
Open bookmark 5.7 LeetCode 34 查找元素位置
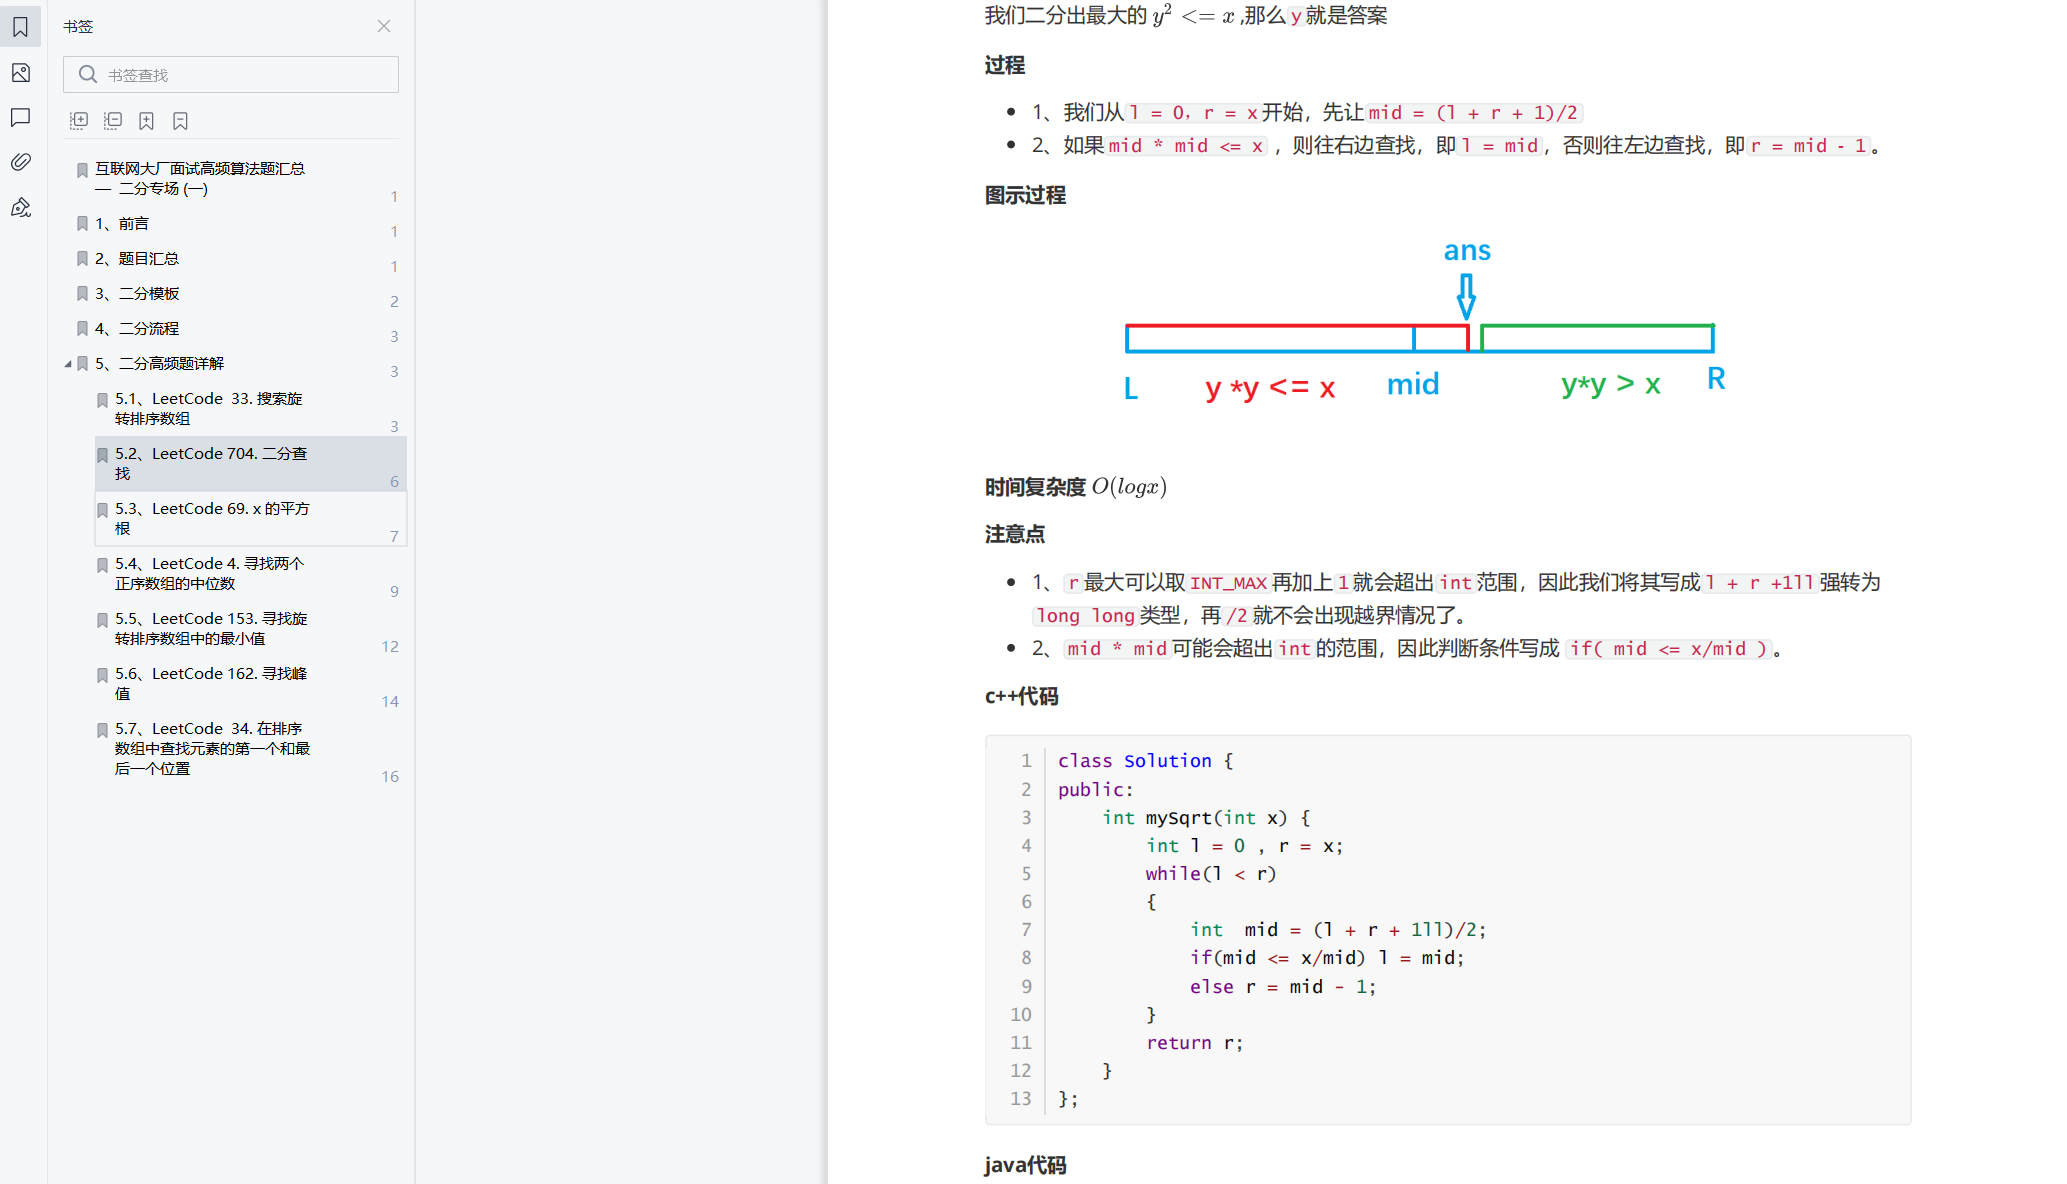click(x=212, y=748)
